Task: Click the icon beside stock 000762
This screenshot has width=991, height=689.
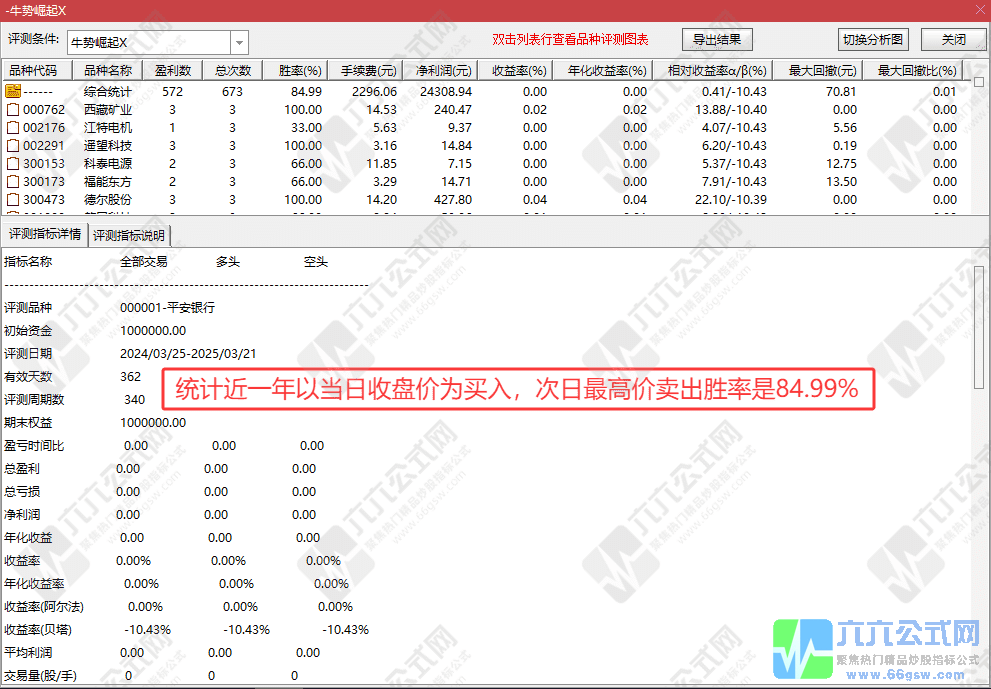Action: pos(13,109)
